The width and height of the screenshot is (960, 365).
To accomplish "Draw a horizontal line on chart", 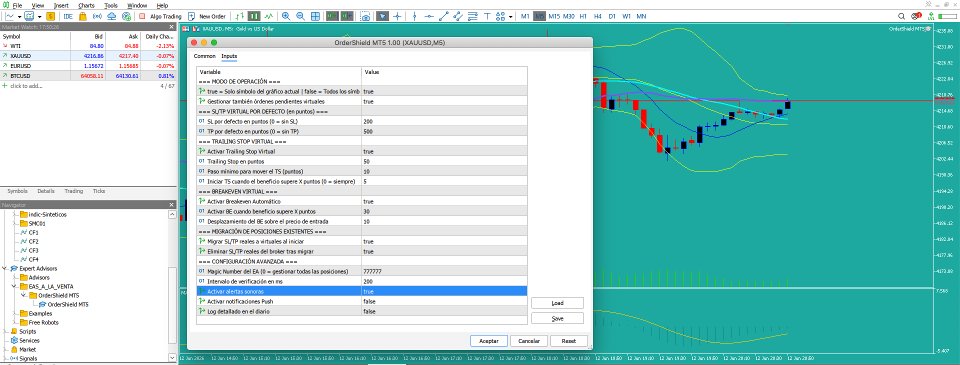I will coord(429,16).
